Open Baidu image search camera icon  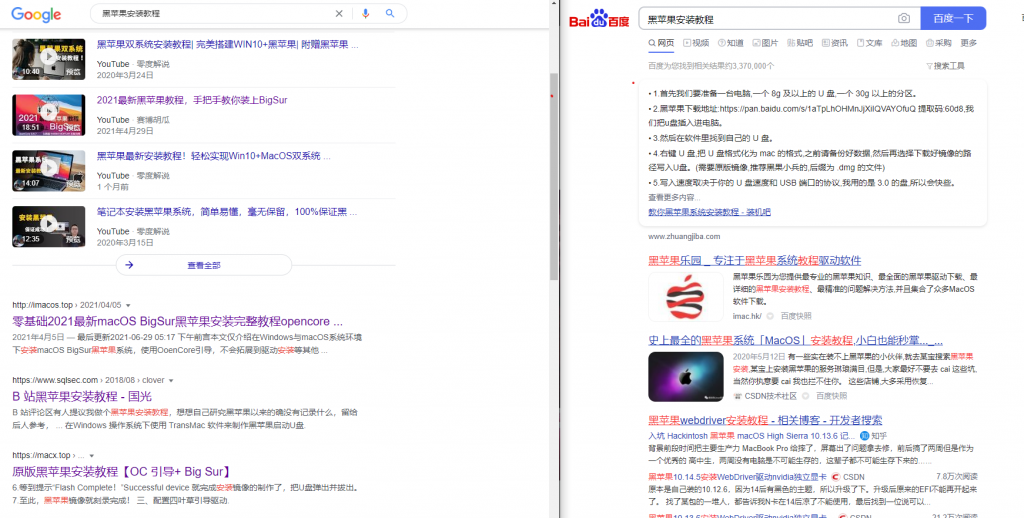click(x=904, y=18)
